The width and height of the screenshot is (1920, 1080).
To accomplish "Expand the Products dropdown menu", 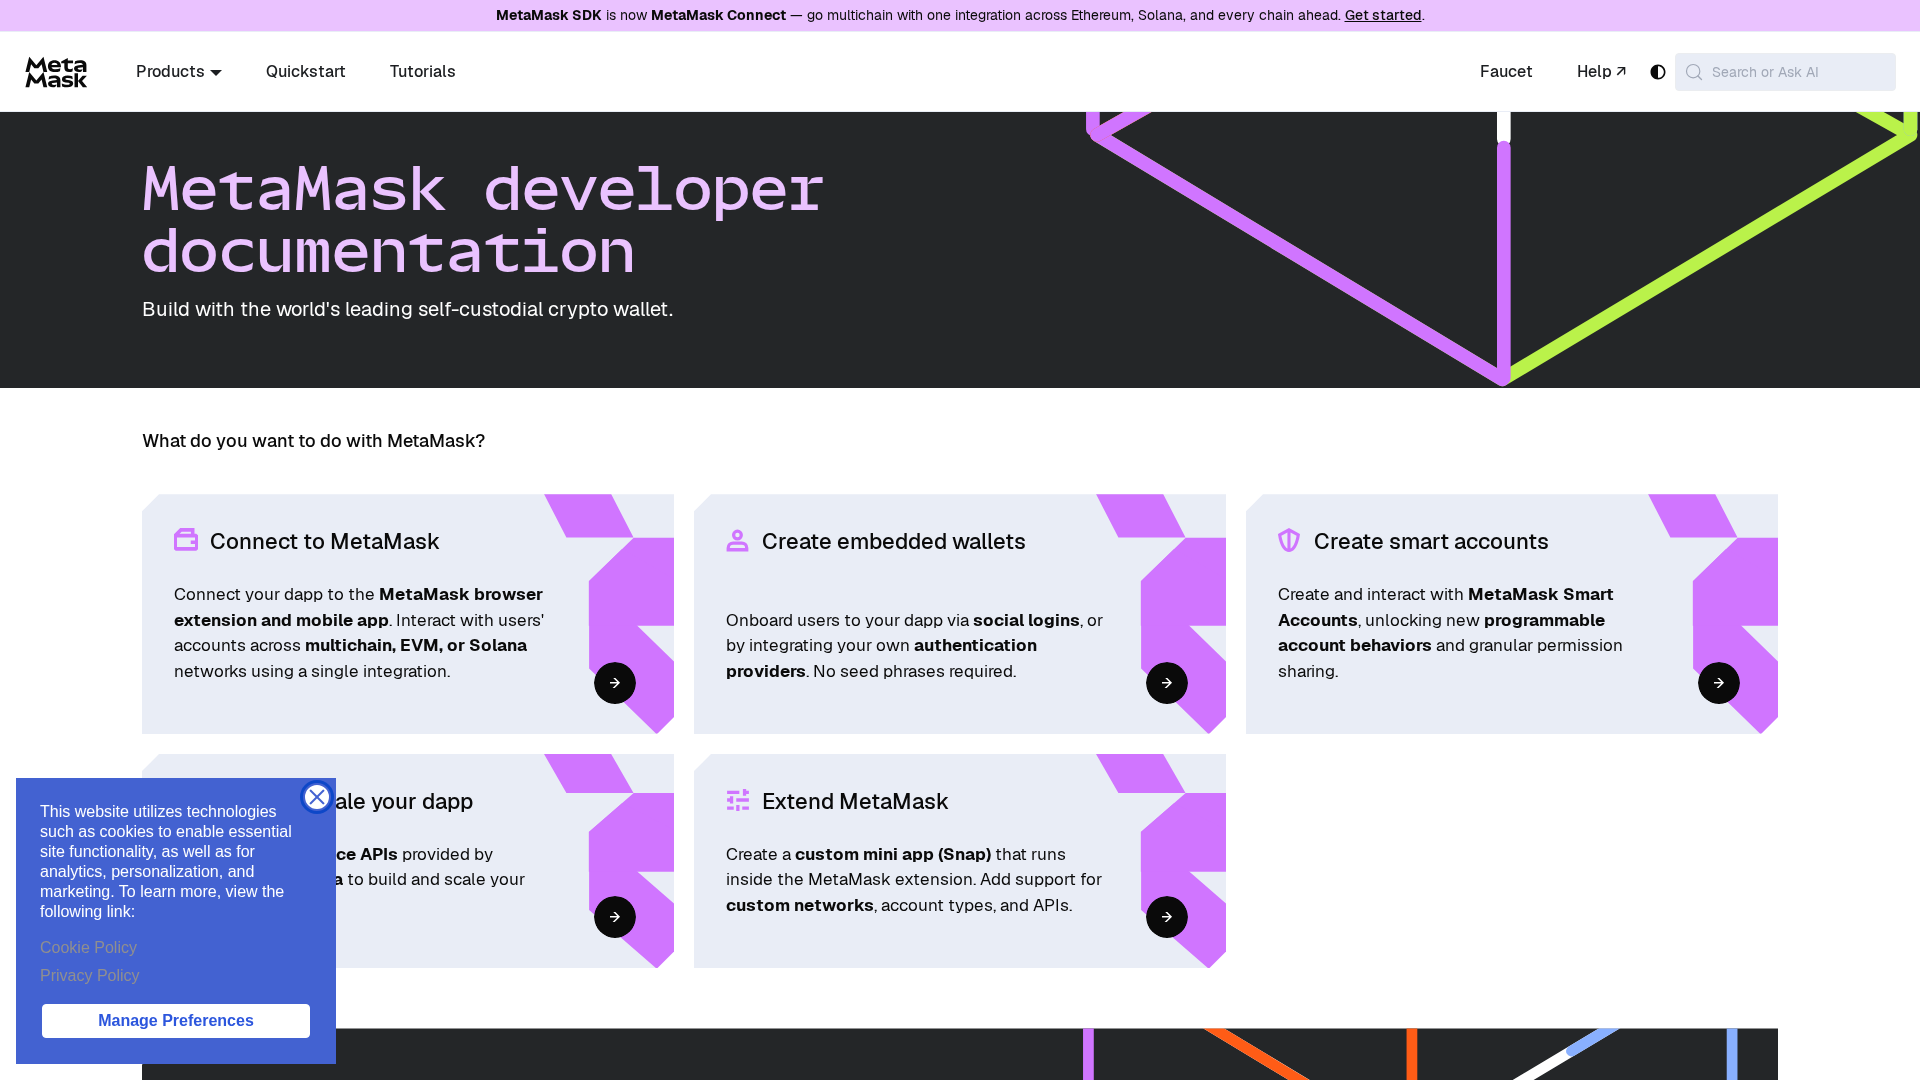I will [x=179, y=72].
